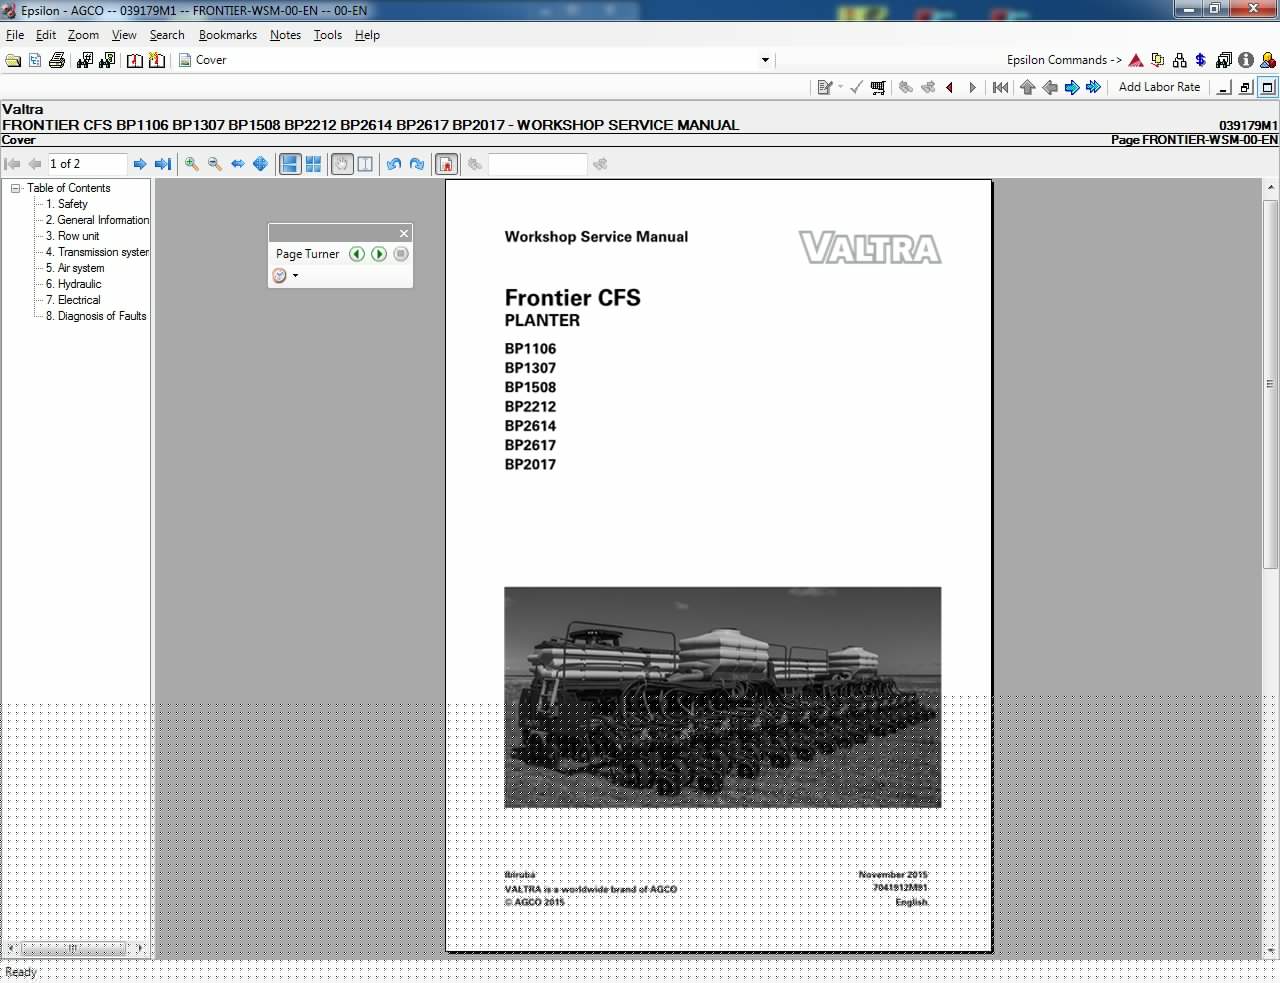Click the AGCO red triangle command icon
Viewport: 1280px width, 983px height.
coord(1136,60)
